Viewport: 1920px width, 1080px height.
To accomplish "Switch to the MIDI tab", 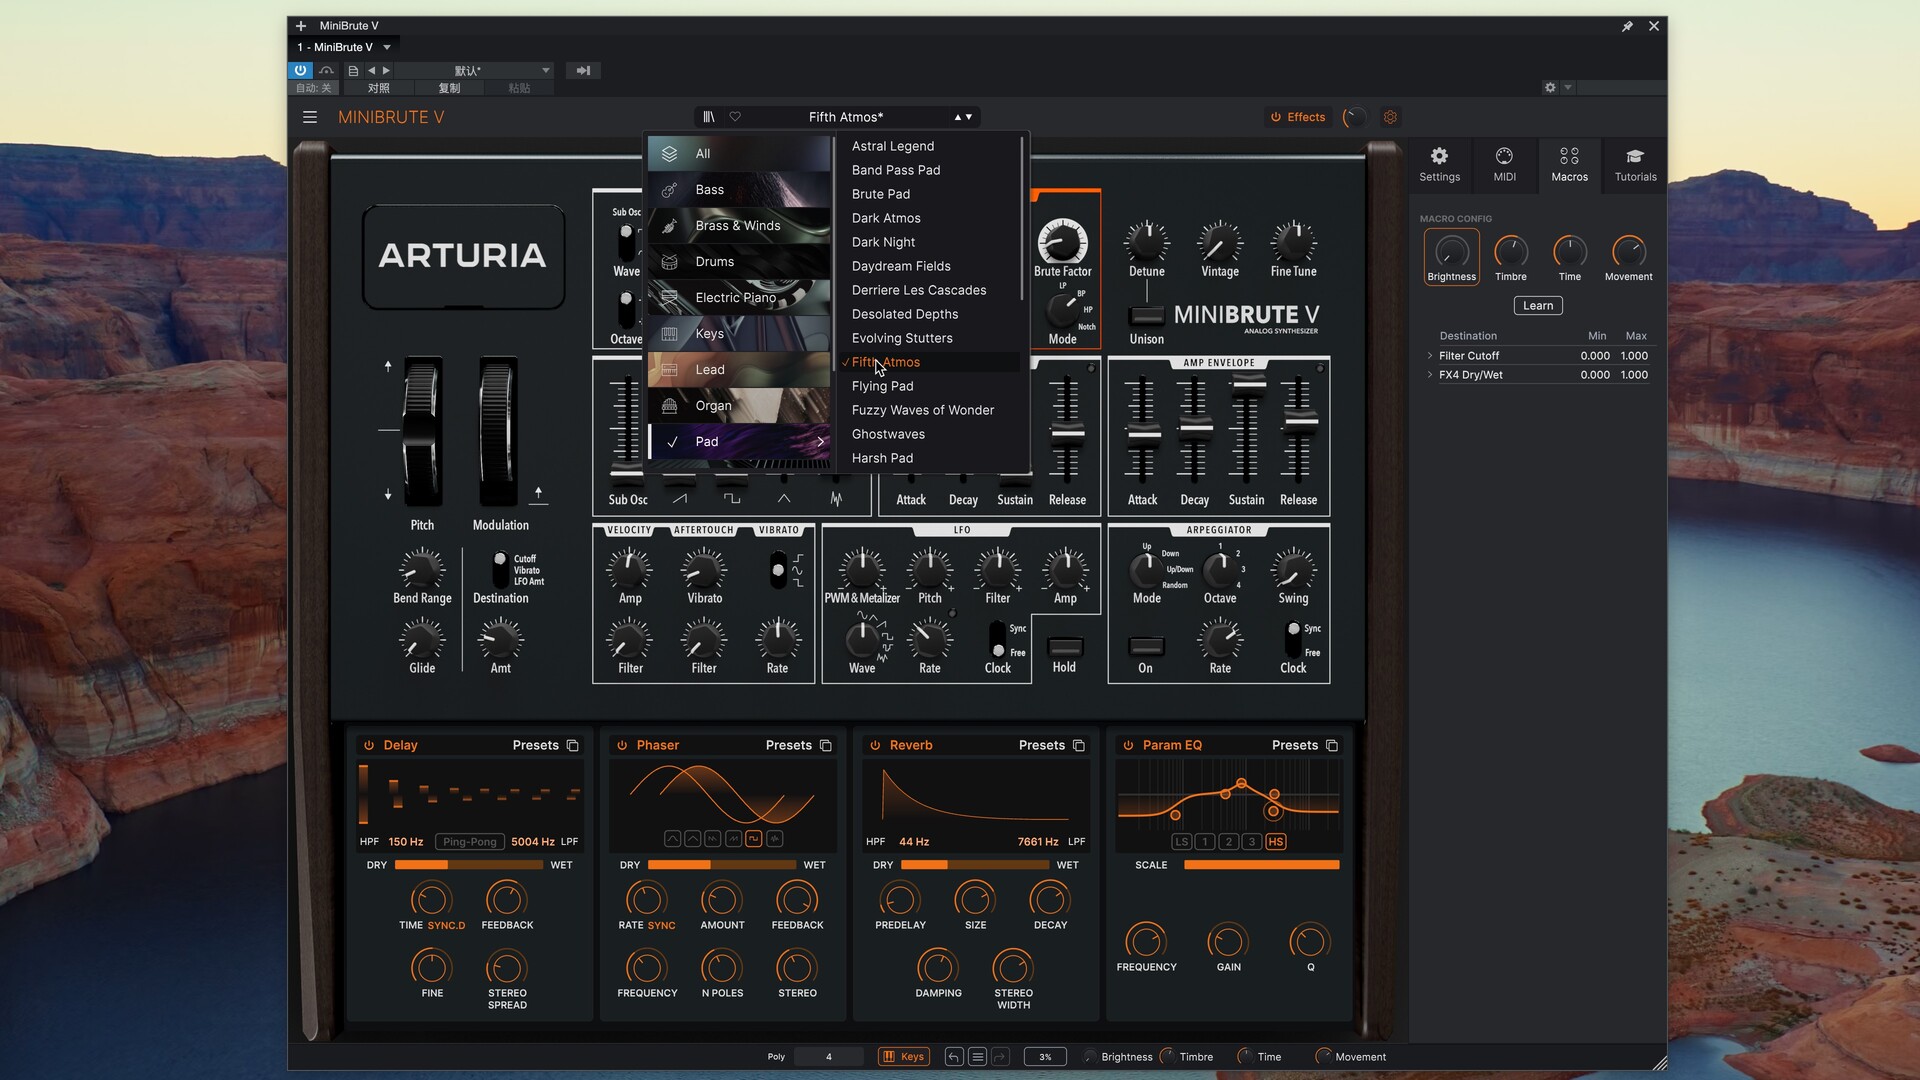I will click(x=1504, y=165).
